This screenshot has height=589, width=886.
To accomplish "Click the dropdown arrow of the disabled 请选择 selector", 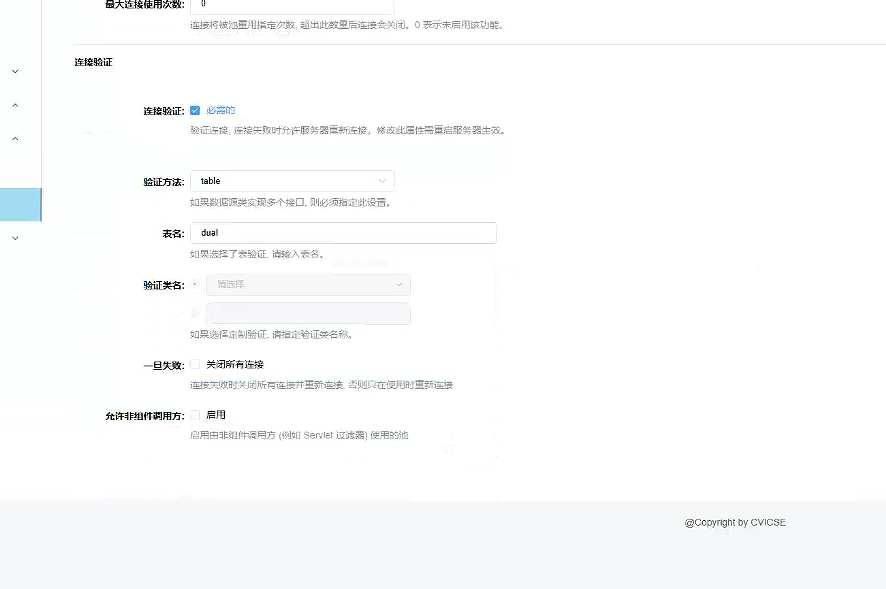I will pyautogui.click(x=398, y=285).
